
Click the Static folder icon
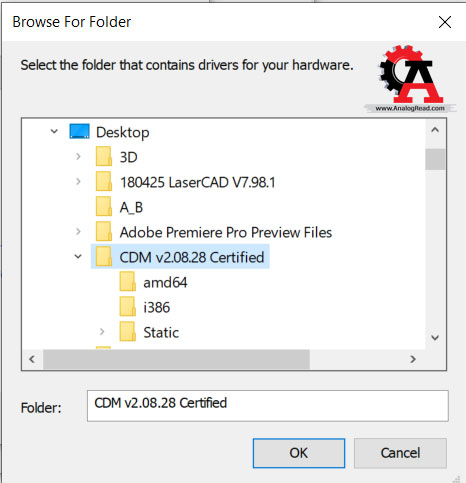[128, 332]
